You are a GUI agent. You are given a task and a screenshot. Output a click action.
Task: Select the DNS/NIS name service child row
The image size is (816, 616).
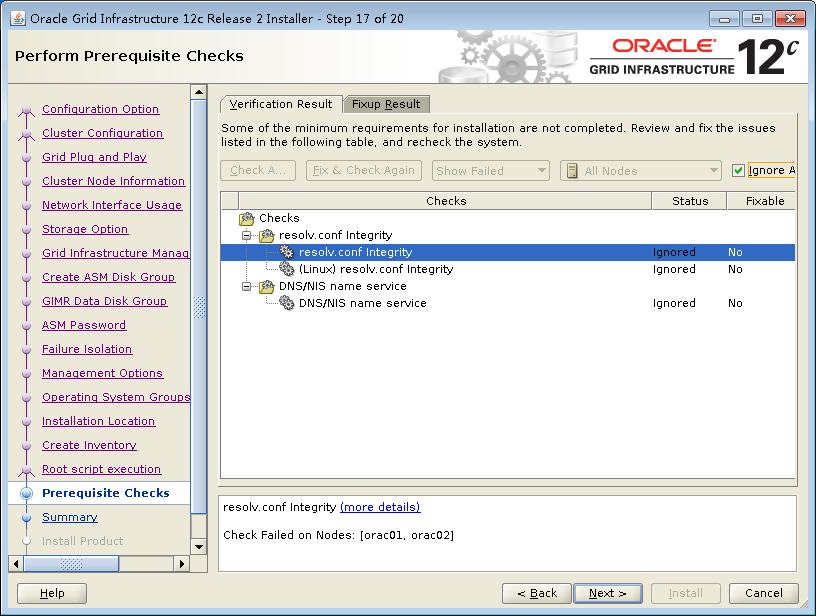(x=508, y=303)
